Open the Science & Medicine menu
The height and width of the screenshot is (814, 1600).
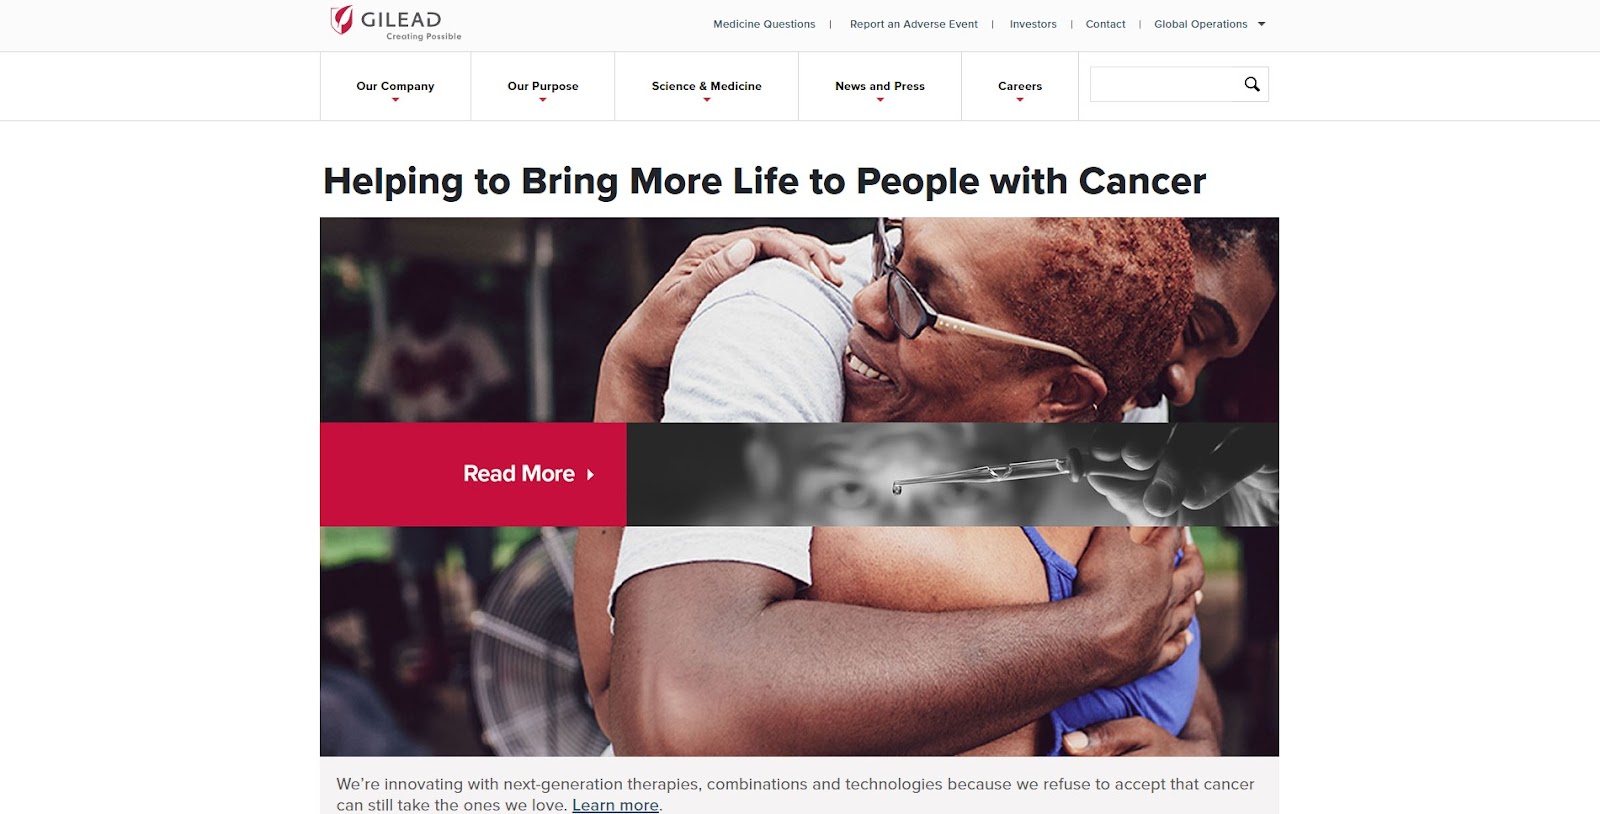pos(707,87)
